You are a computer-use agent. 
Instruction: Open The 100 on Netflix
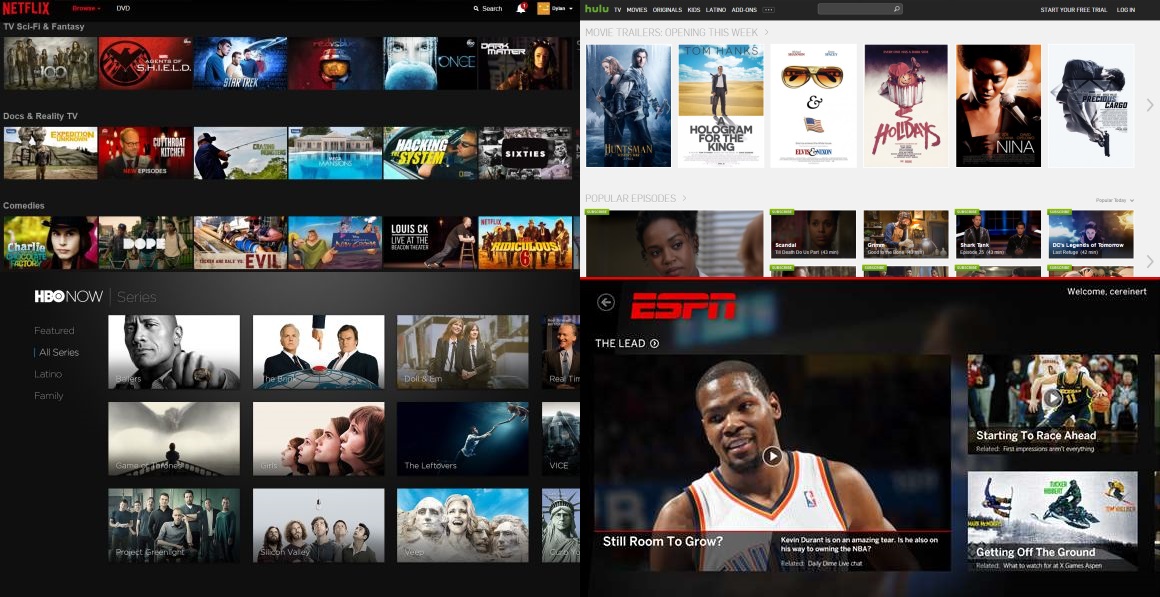click(50, 63)
